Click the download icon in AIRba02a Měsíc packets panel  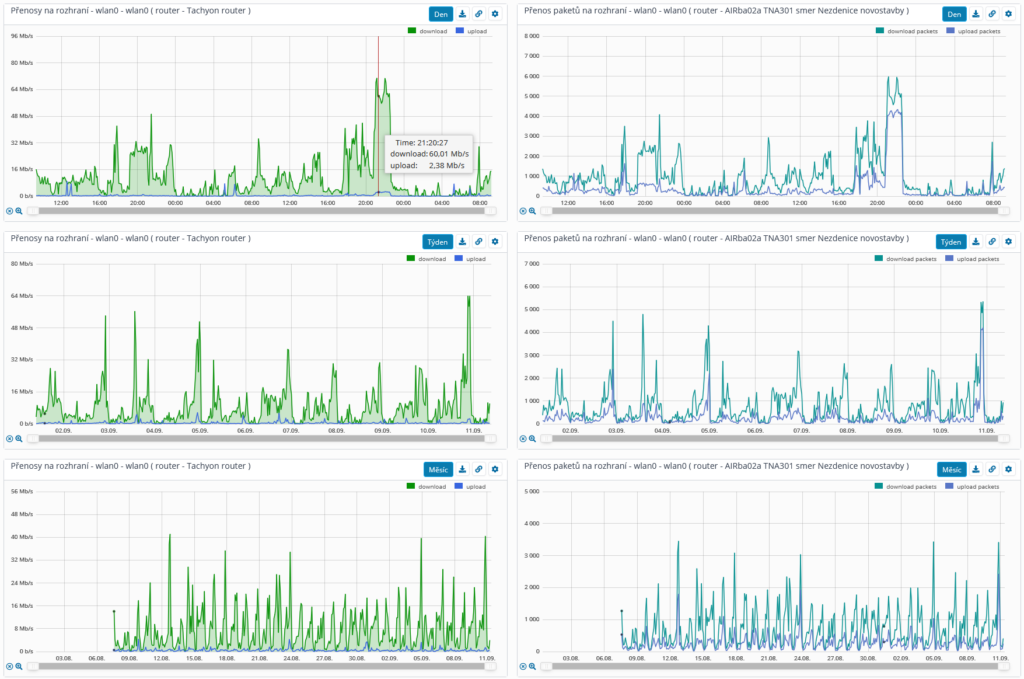[976, 469]
